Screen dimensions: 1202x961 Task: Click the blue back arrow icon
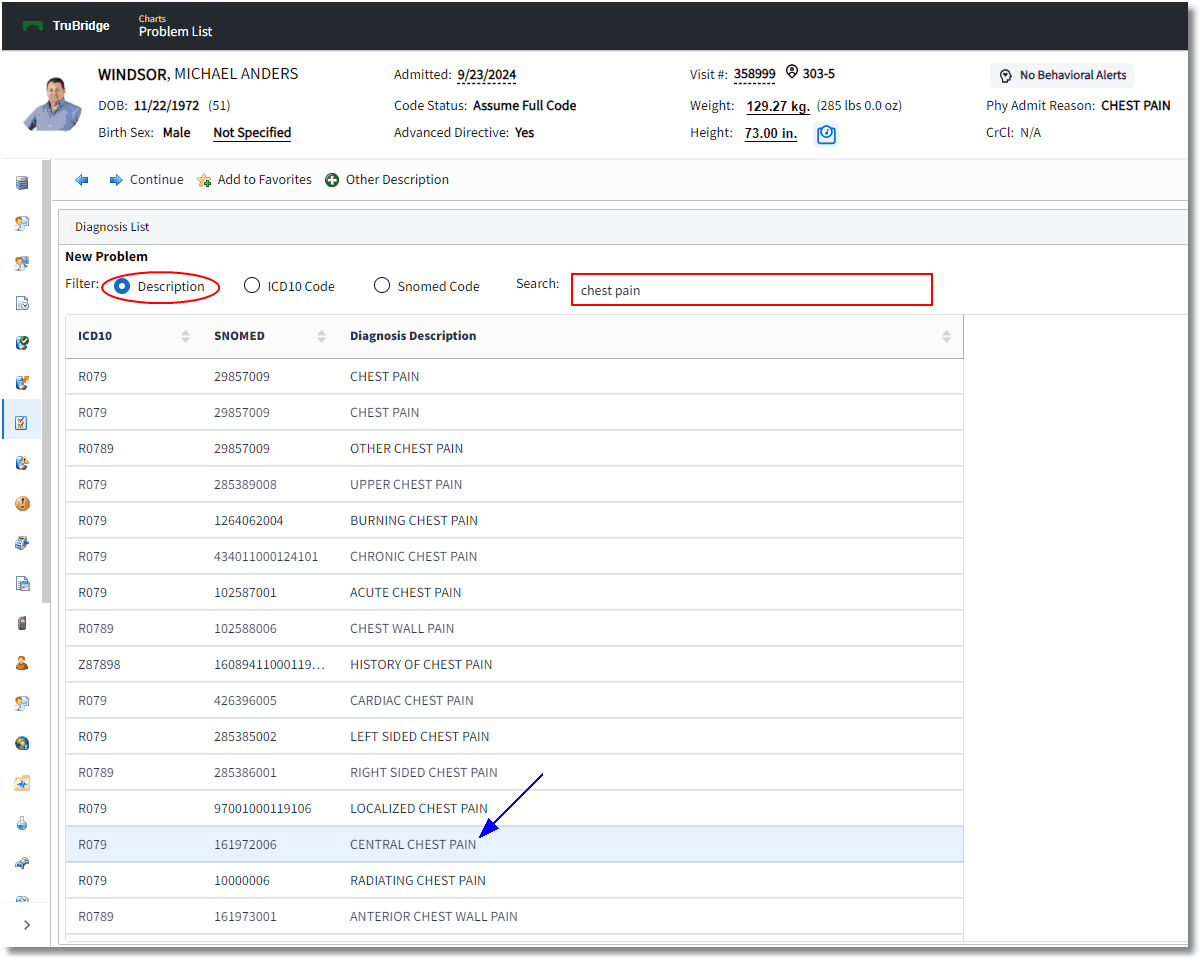[82, 180]
